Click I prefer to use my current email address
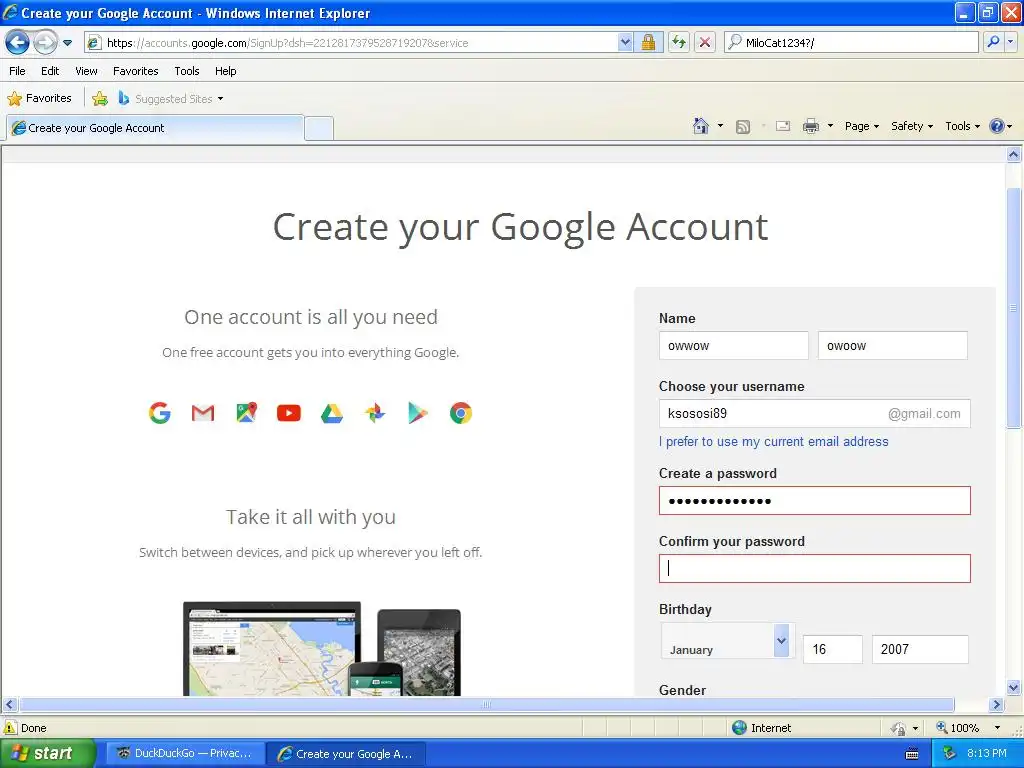Image resolution: width=1024 pixels, height=768 pixels. click(x=774, y=441)
